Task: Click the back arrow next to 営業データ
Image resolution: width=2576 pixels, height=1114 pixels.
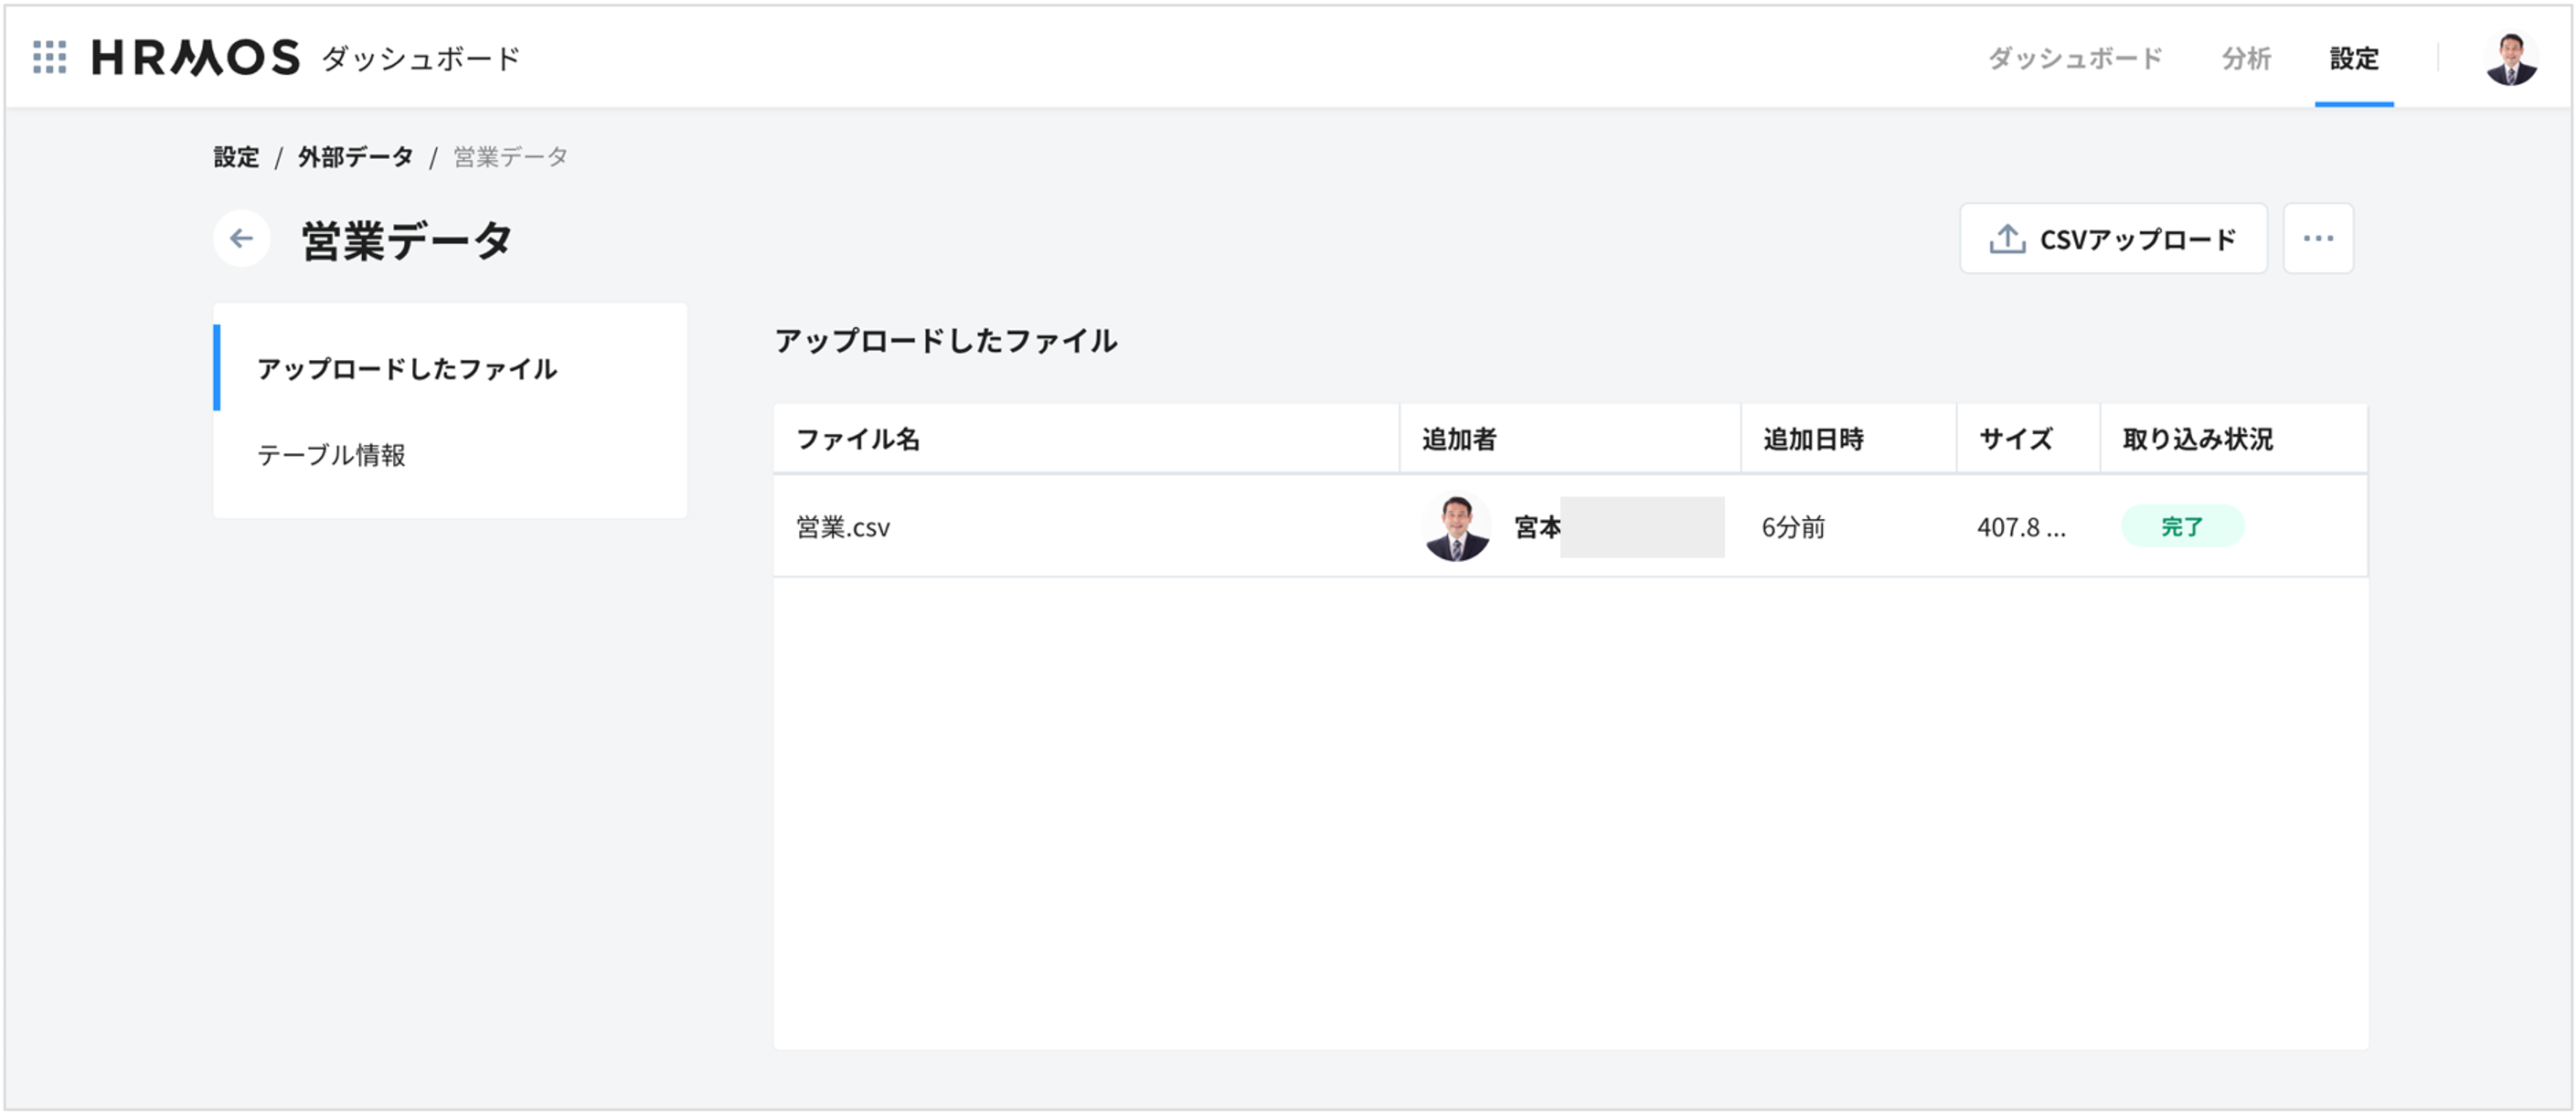Action: [x=240, y=239]
